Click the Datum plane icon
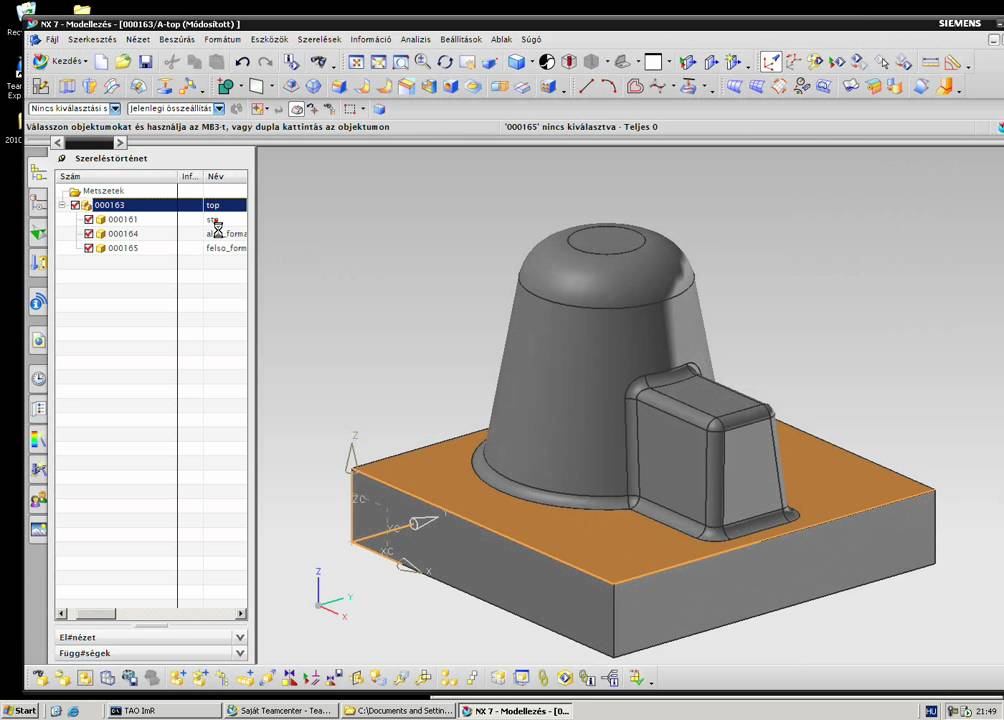The image size is (1004, 720). pos(256,86)
